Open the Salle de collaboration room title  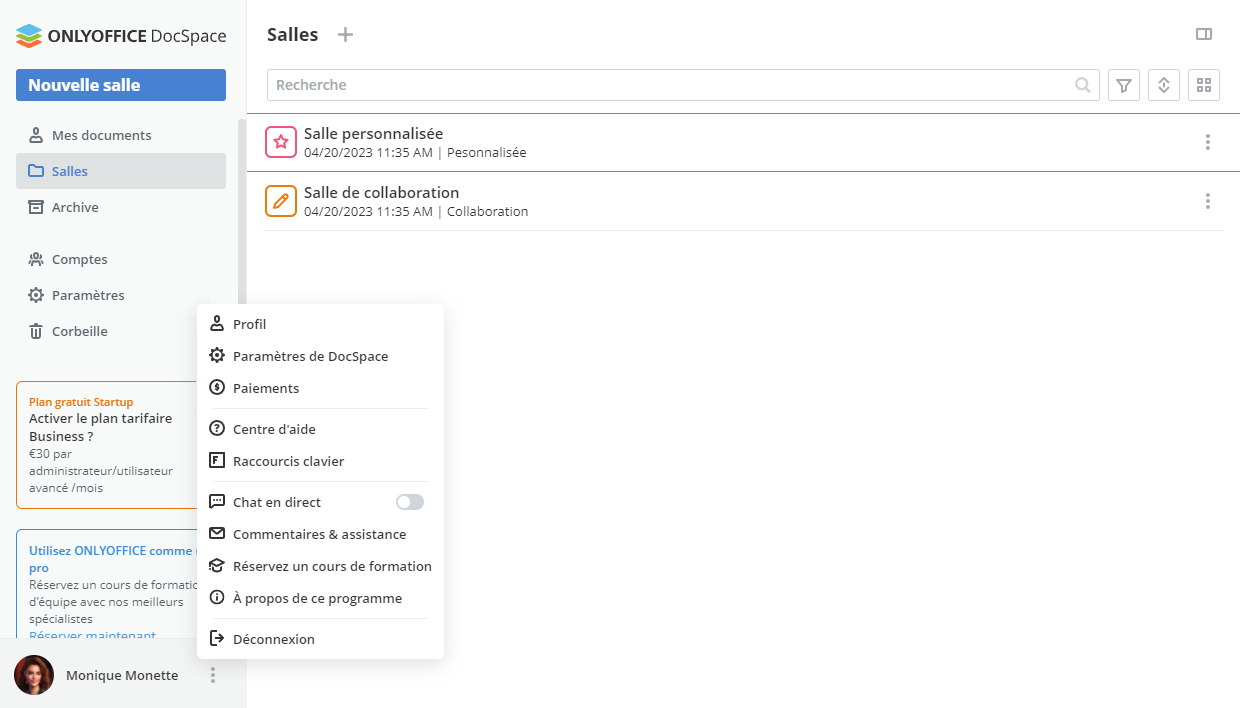381,192
